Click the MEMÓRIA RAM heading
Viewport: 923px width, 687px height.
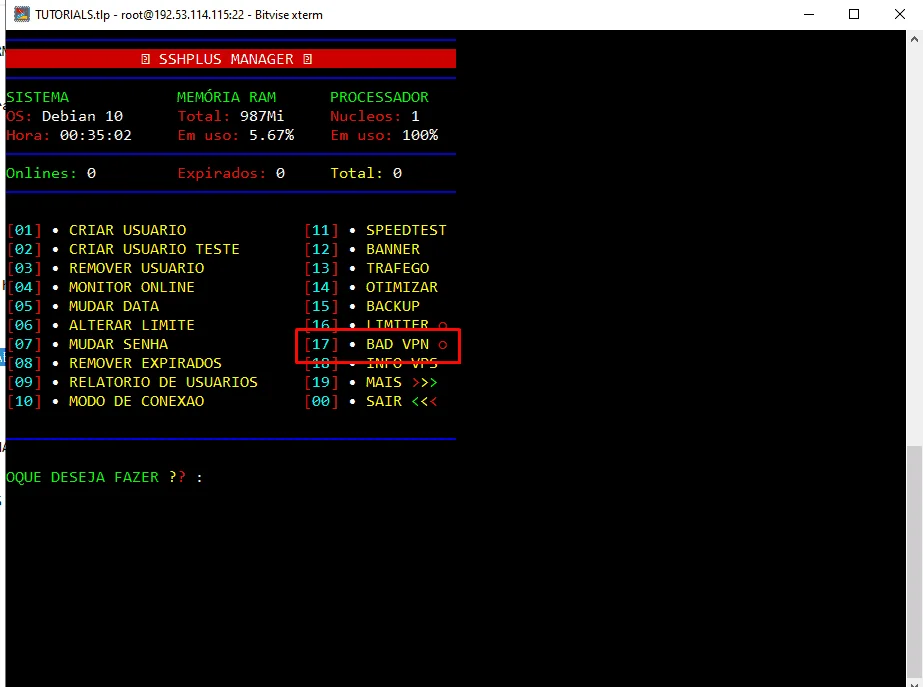(227, 97)
